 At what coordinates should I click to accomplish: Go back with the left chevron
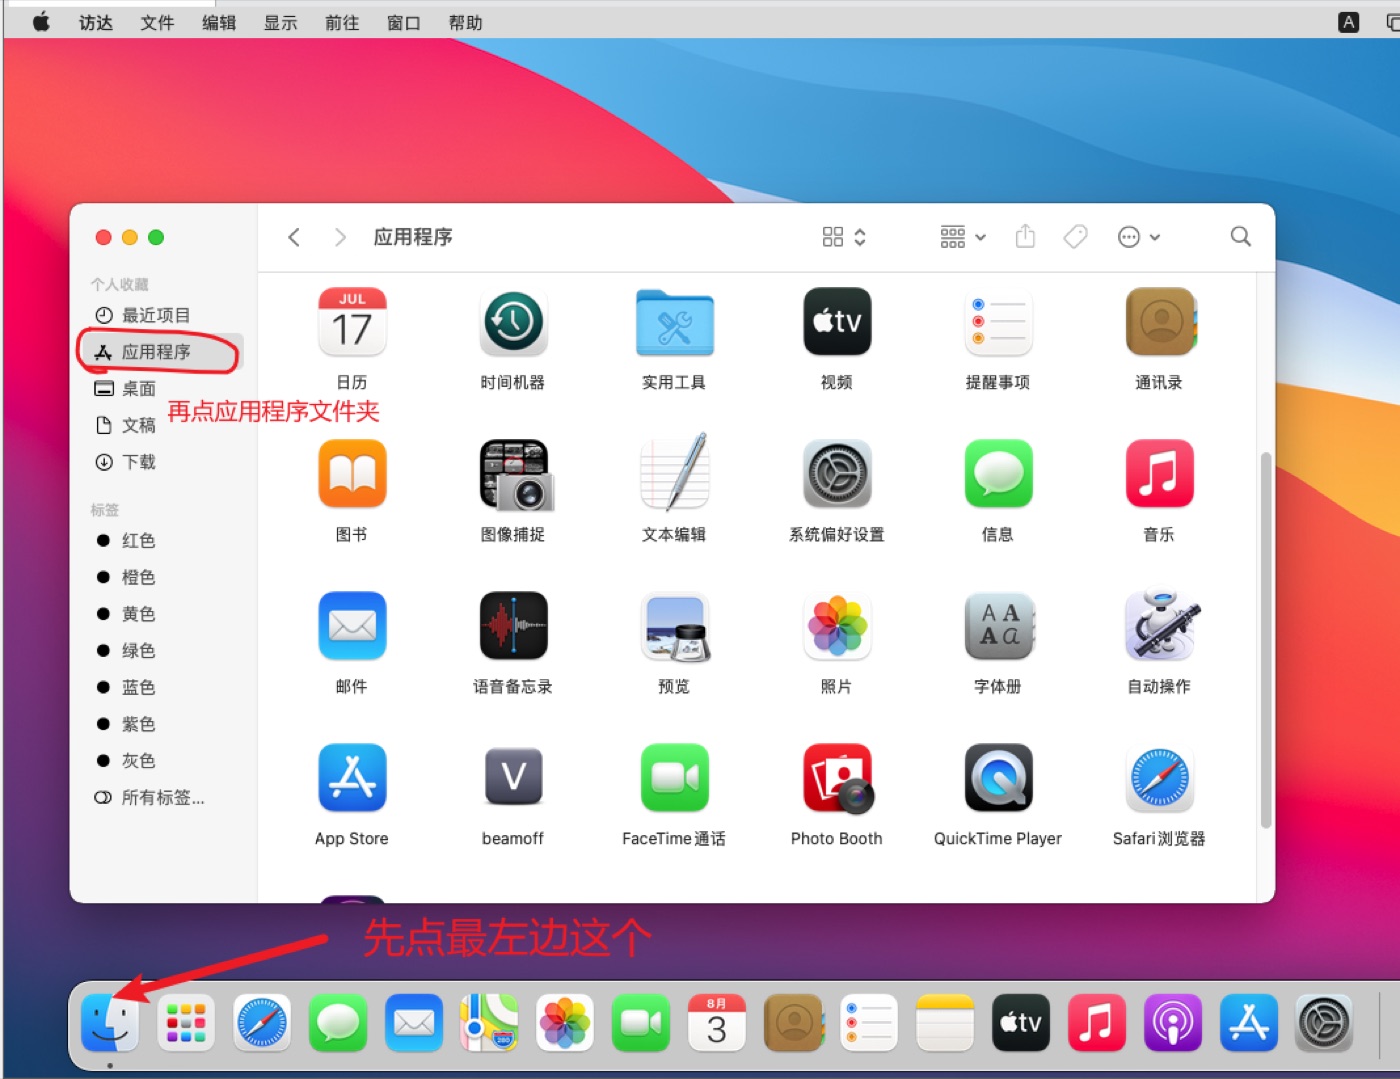(x=294, y=237)
